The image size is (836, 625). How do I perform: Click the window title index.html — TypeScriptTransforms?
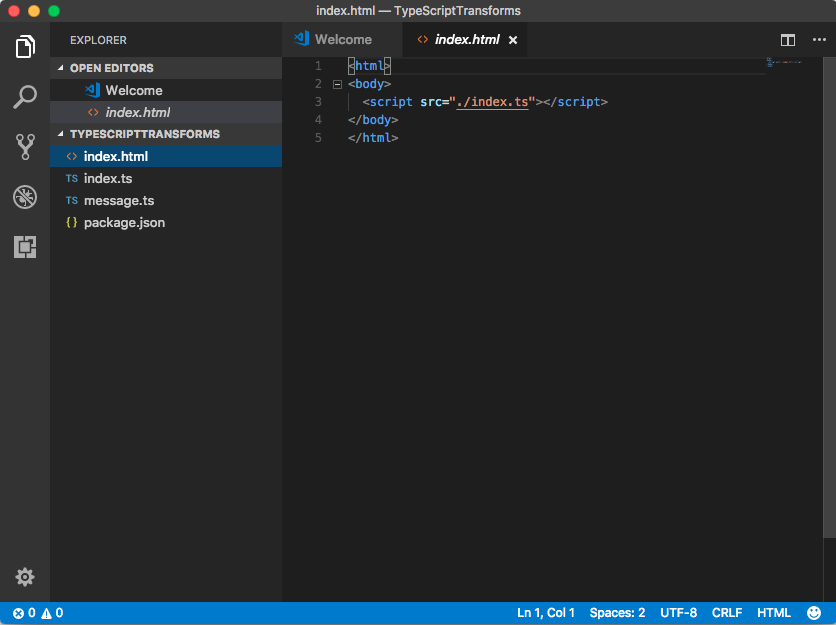pyautogui.click(x=418, y=11)
